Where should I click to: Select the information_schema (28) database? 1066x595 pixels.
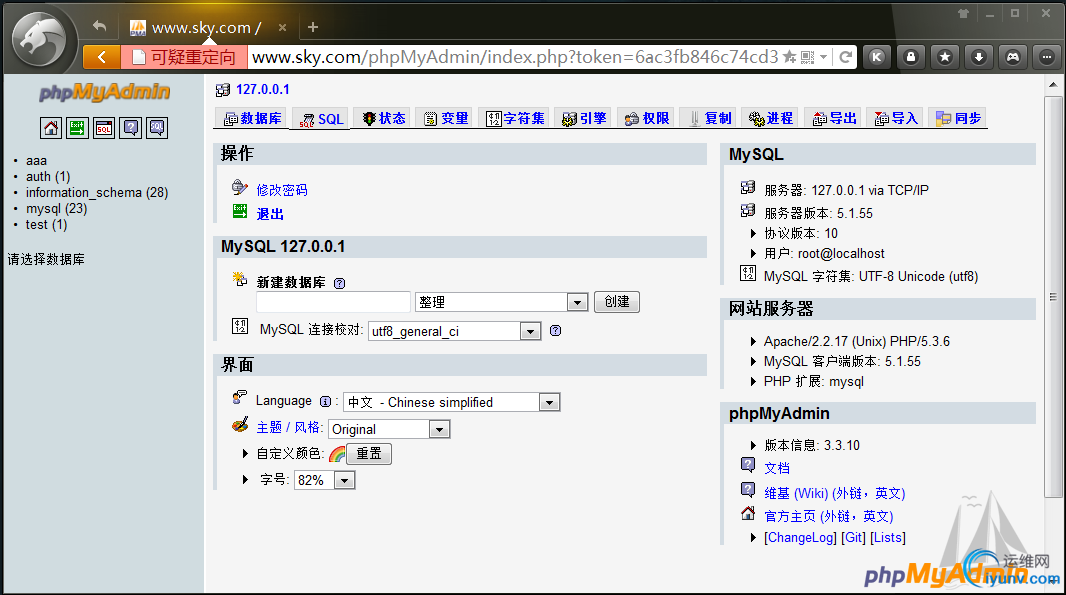coord(97,192)
